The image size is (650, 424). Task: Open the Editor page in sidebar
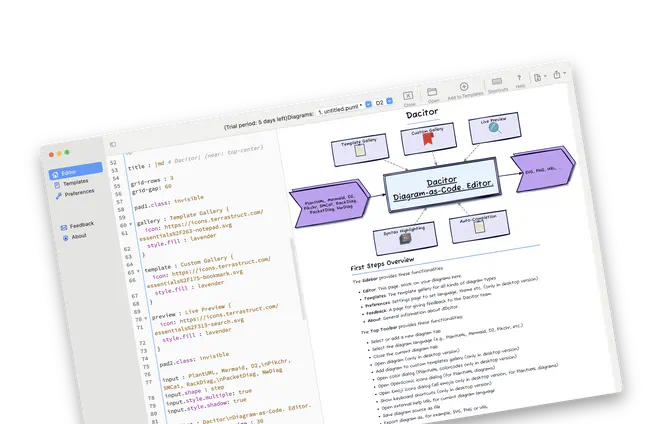pyautogui.click(x=75, y=171)
